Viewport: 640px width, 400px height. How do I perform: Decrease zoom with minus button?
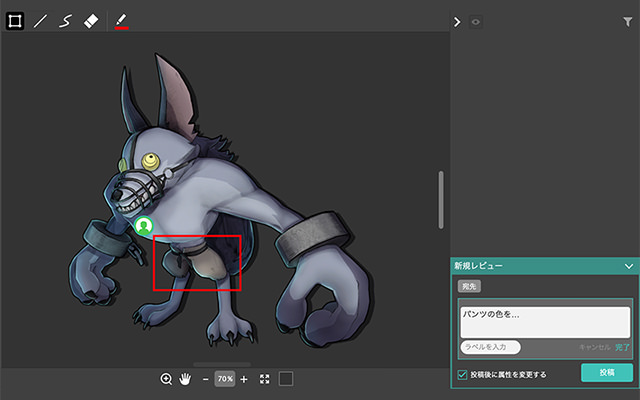(205, 380)
